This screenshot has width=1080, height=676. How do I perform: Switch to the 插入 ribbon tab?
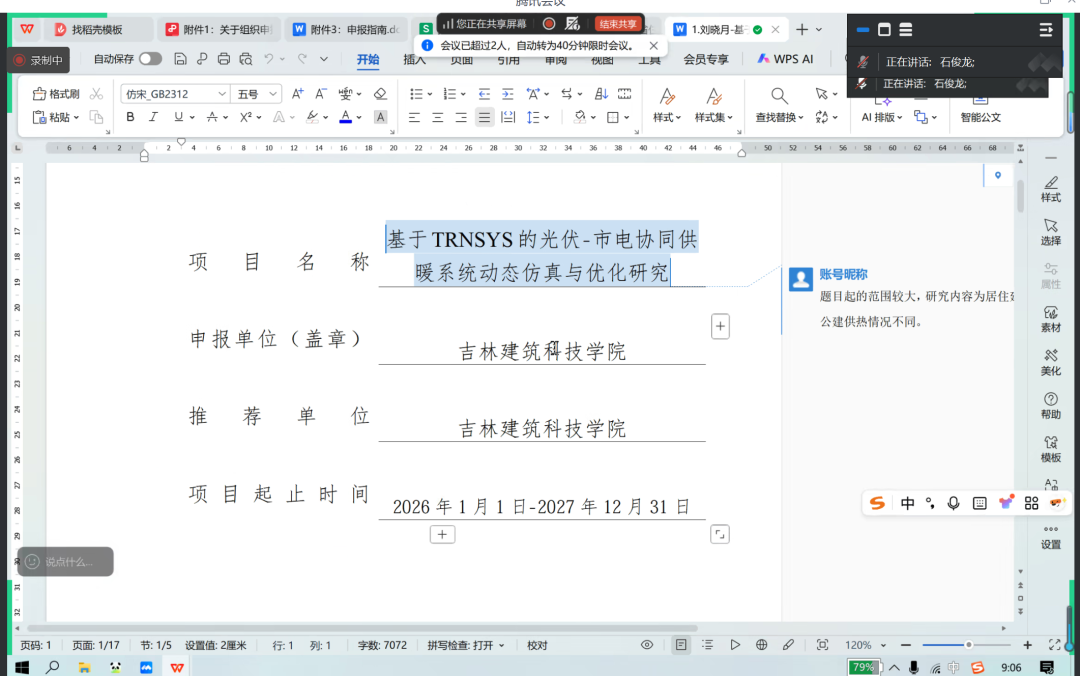[x=414, y=60]
